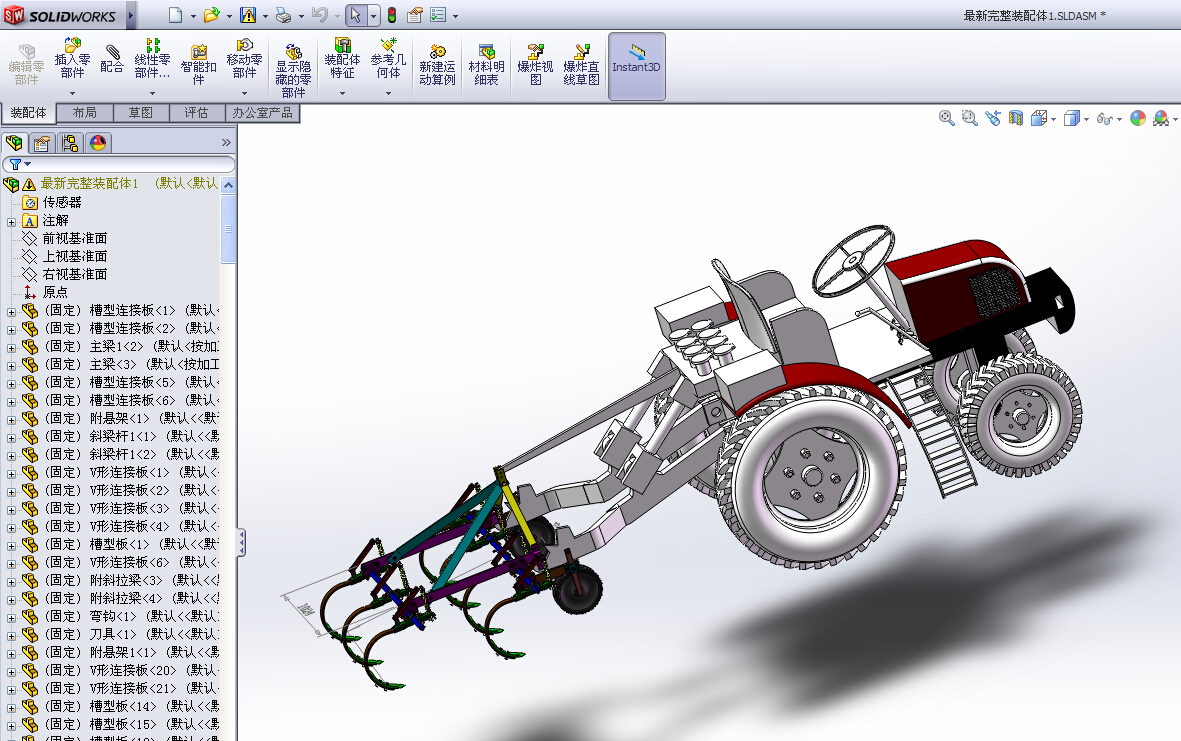Click the Rebuild traffic light icon

[392, 15]
